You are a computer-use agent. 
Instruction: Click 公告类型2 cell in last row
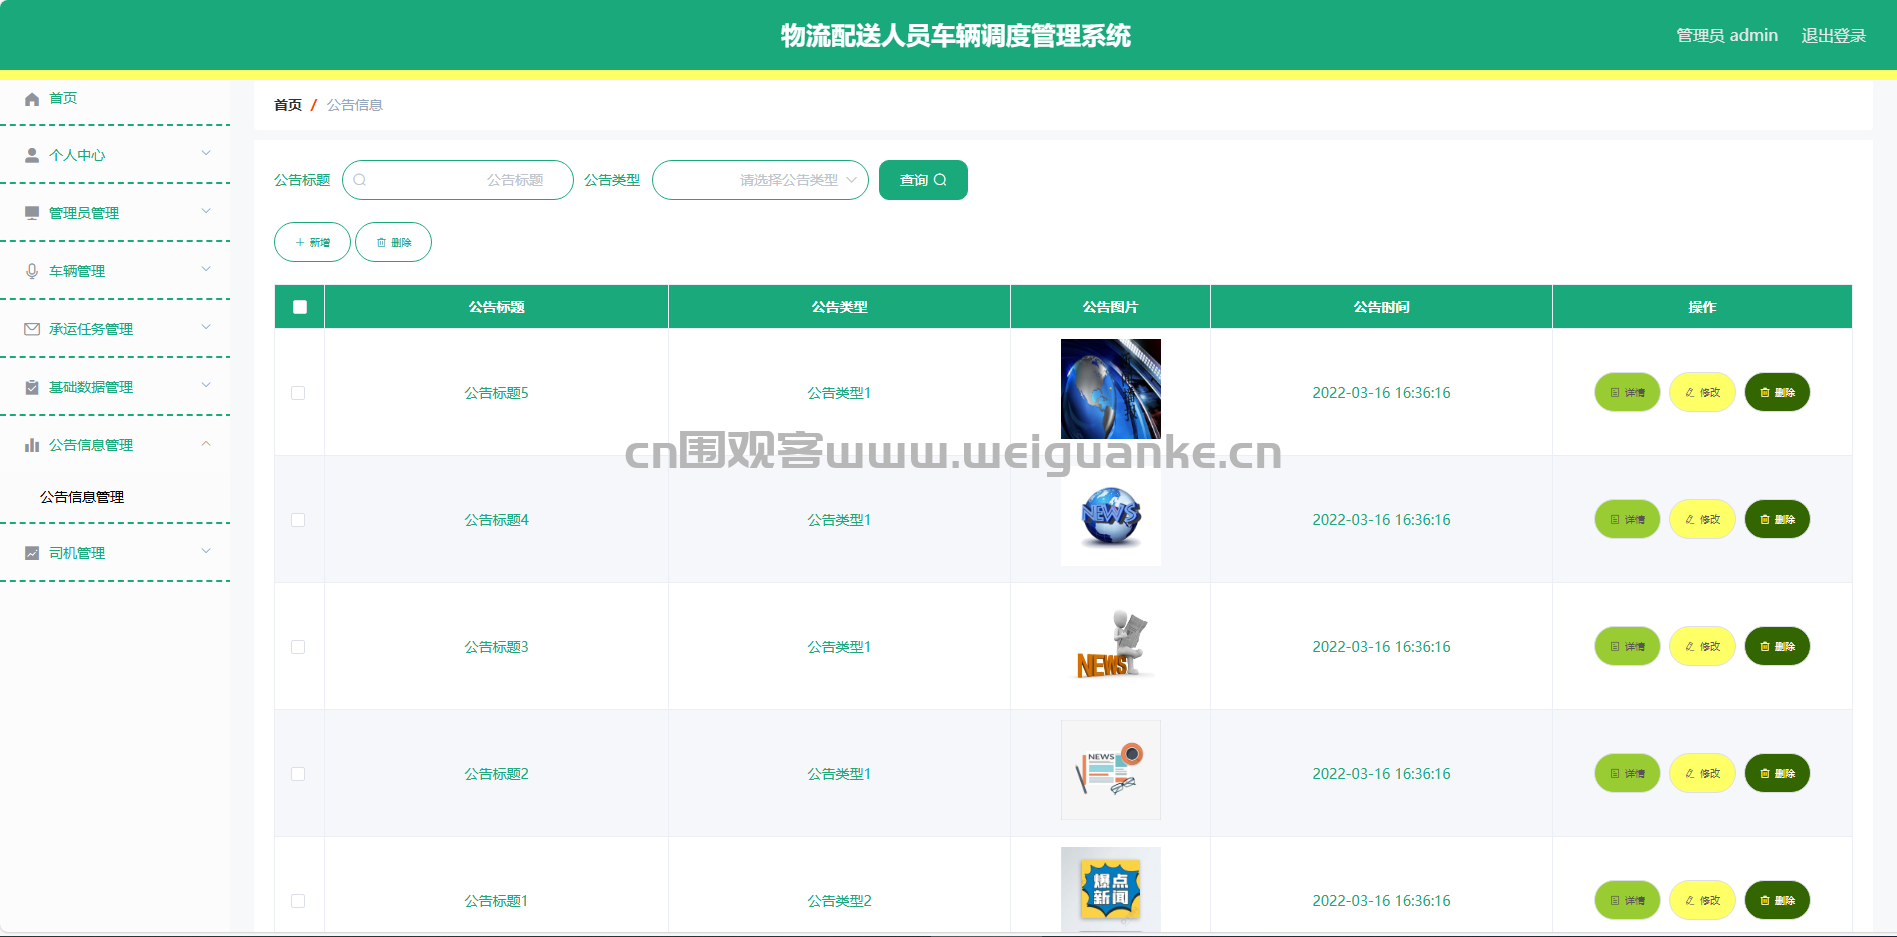click(x=839, y=901)
